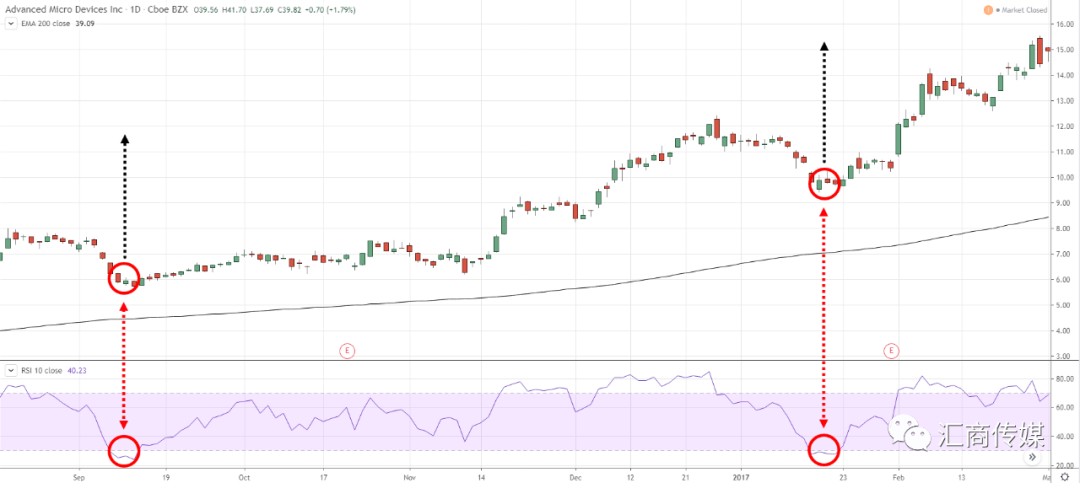
Task: Click the 13.00 price scale label
Action: (x=1063, y=101)
